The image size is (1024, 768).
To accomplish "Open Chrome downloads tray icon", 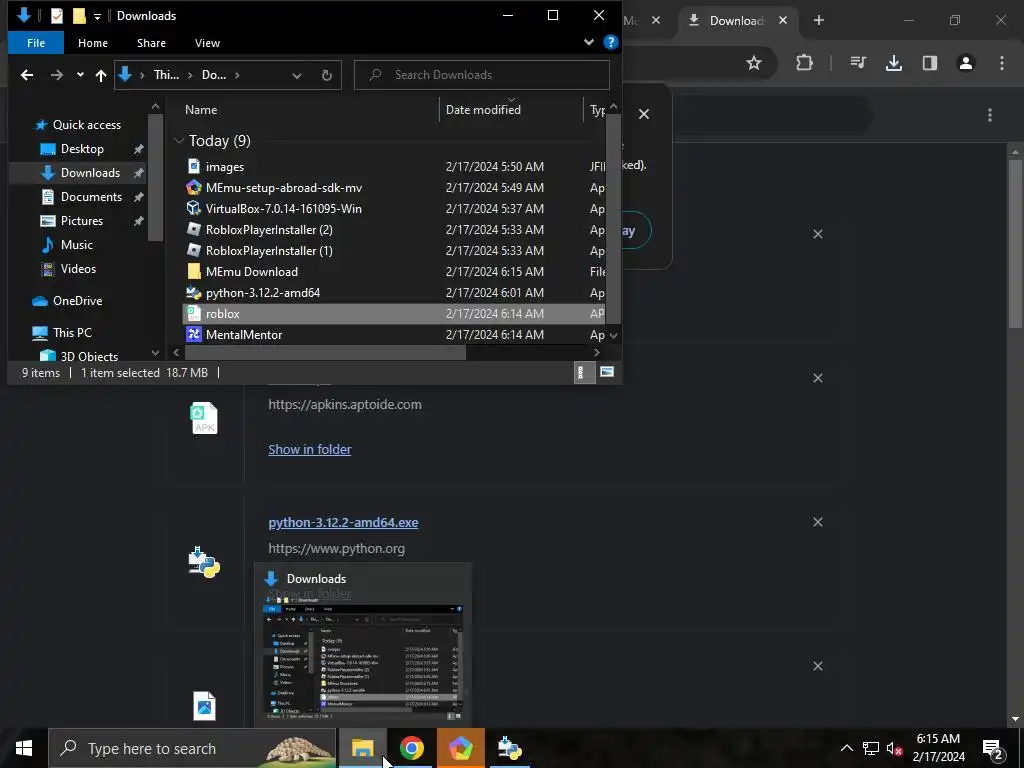I will 894,63.
